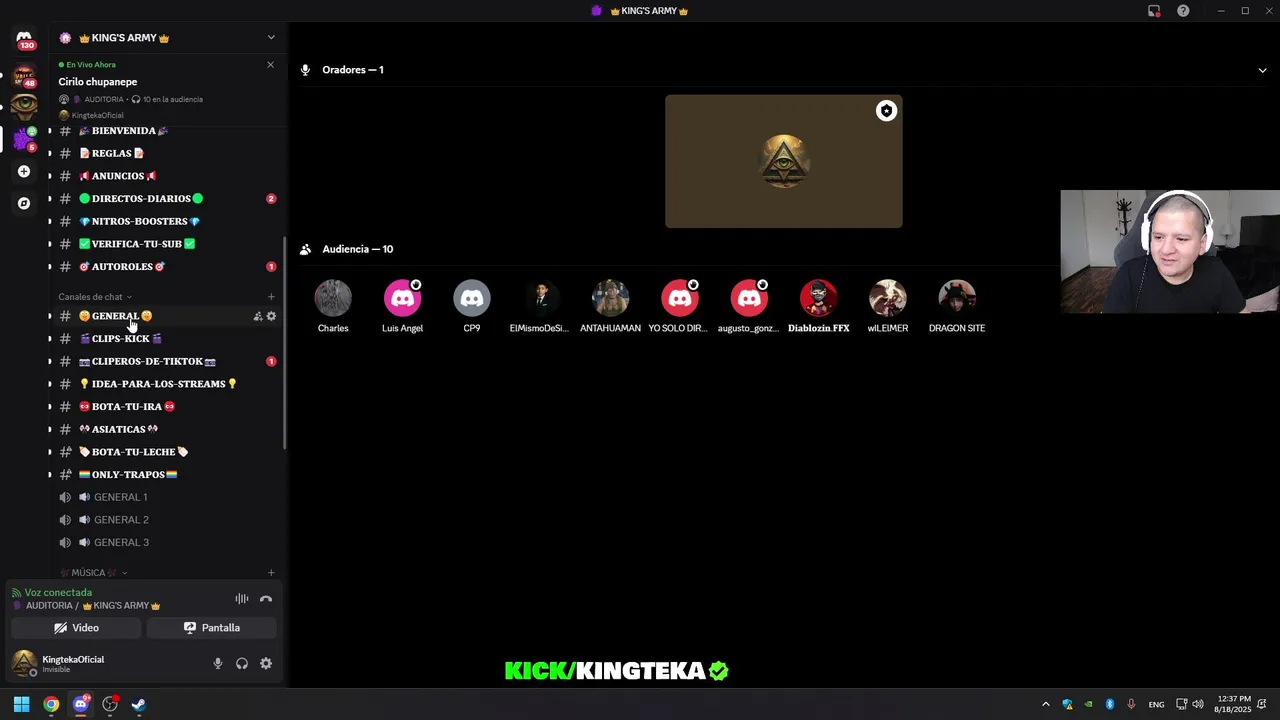1280x720 pixels.
Task: Join GENERAL 2 voice channel
Action: pos(167,520)
